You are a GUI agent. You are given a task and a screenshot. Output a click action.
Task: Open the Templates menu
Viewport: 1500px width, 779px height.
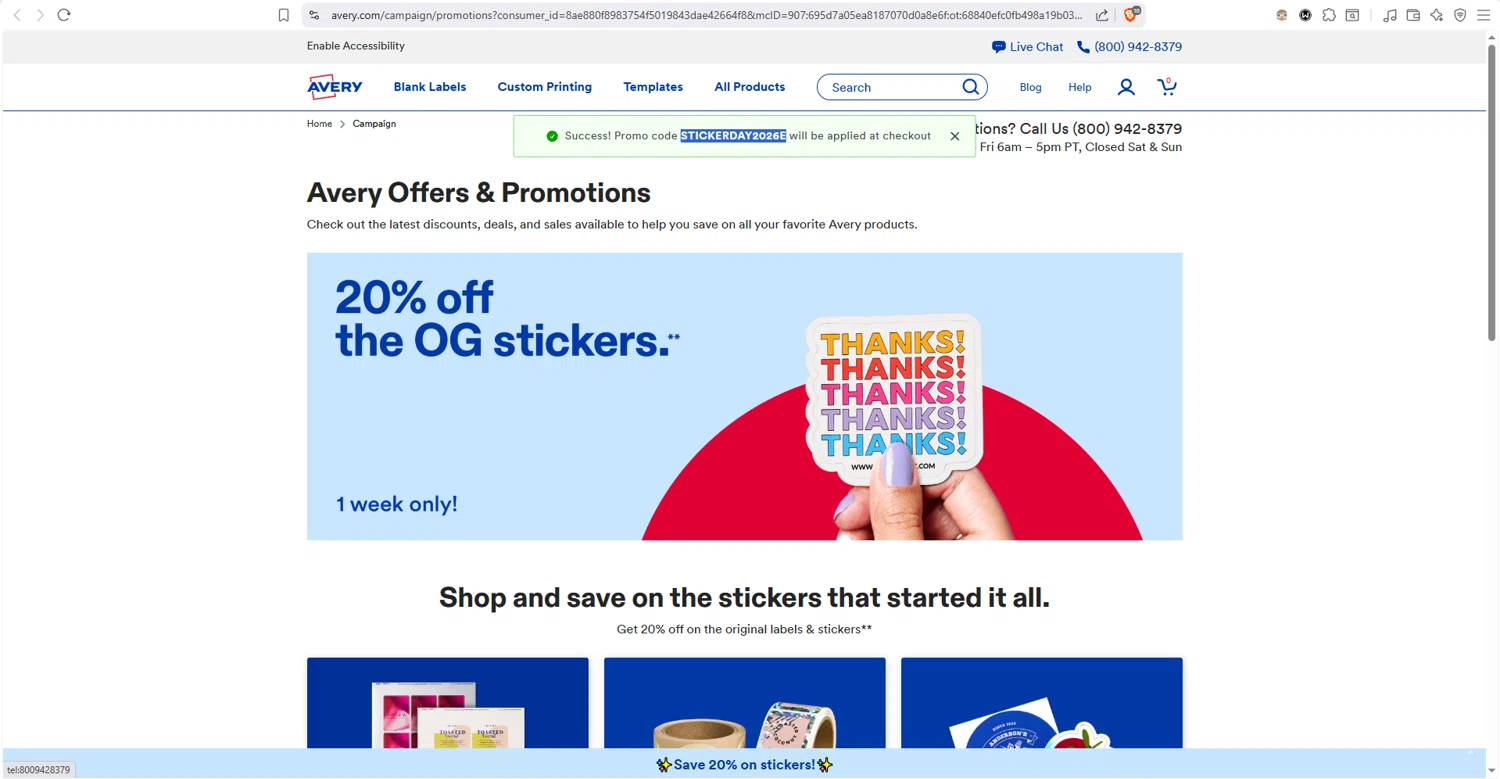[653, 87]
